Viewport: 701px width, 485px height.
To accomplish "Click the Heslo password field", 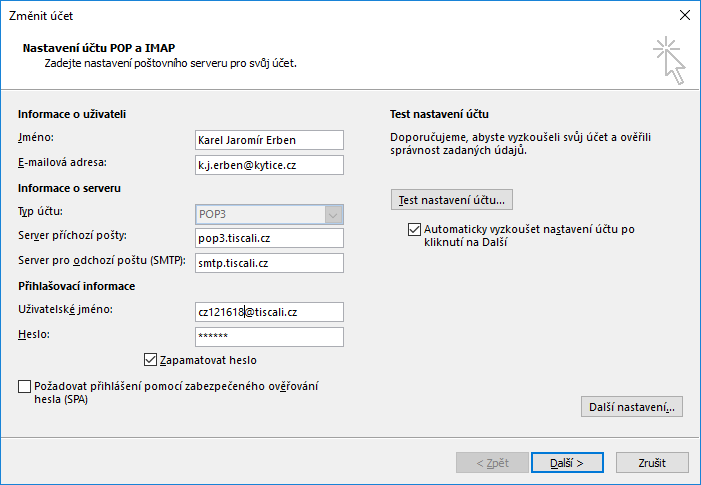I will 269,337.
